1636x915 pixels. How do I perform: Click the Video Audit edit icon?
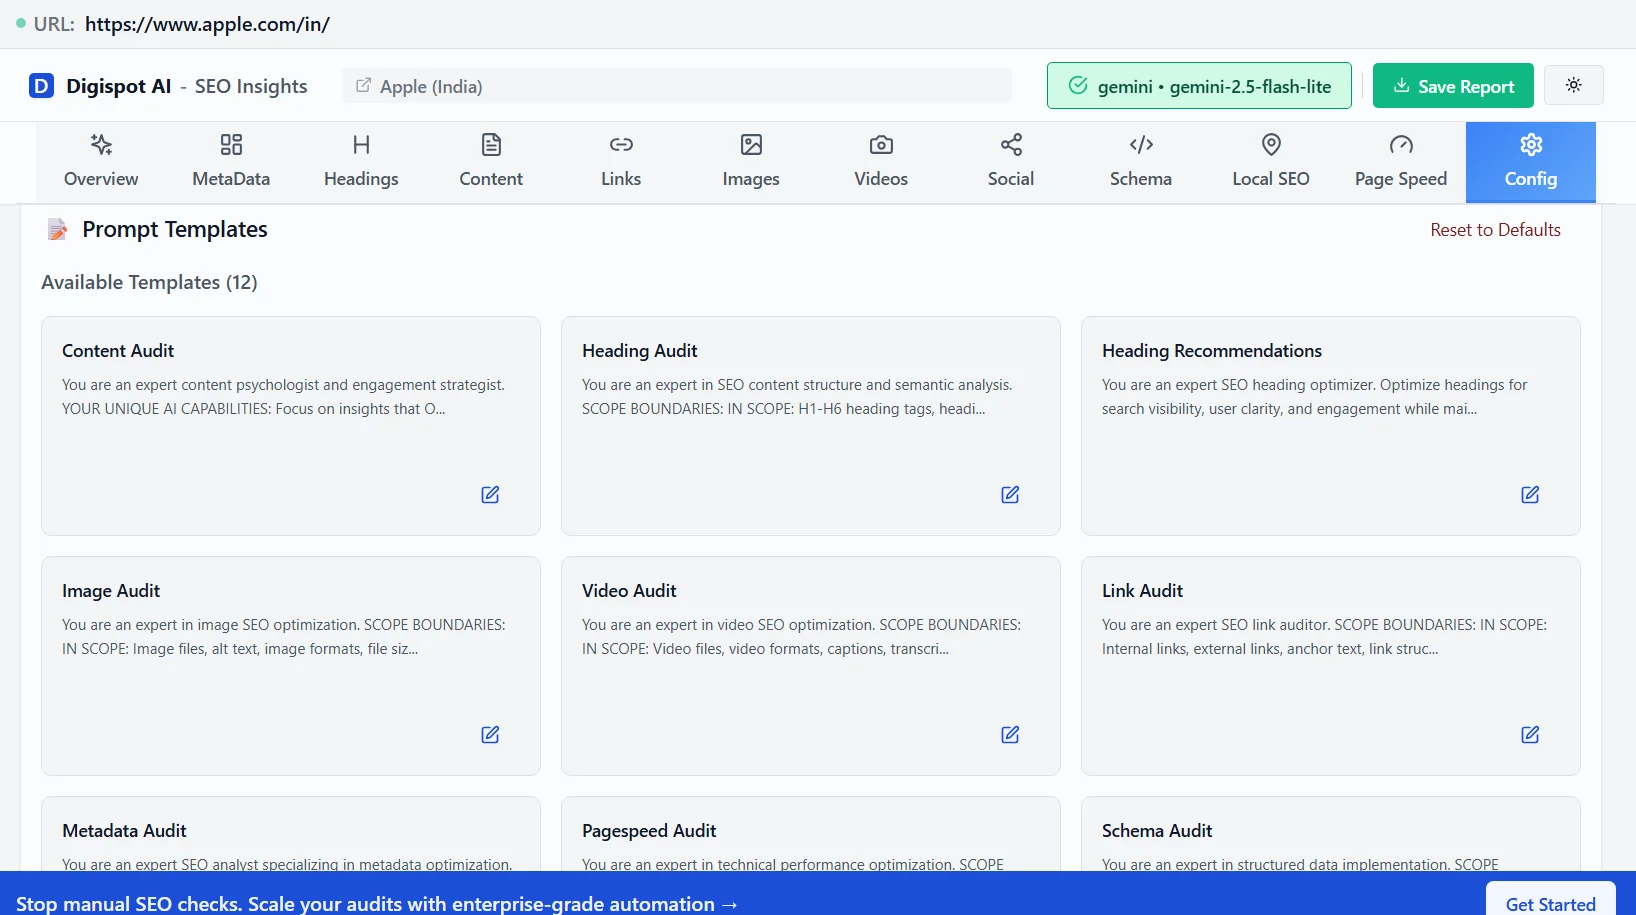1010,734
